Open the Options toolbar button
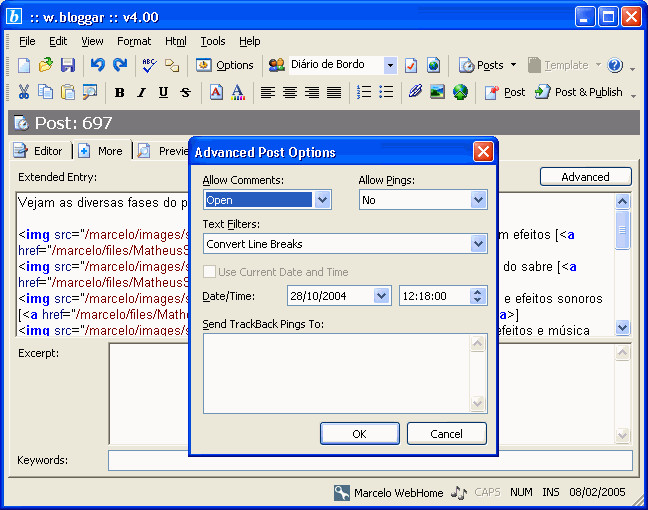Viewport: 648px width, 510px height. (224, 65)
